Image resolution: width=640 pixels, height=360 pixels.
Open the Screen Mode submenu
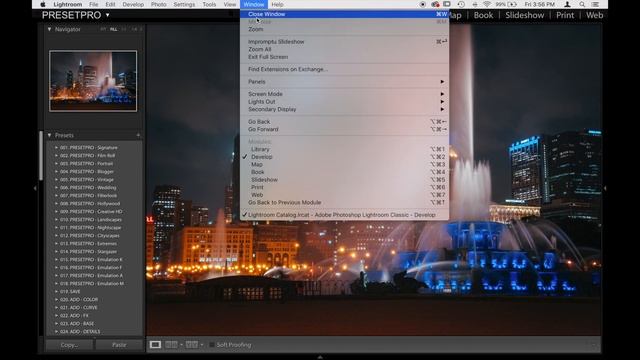[344, 94]
